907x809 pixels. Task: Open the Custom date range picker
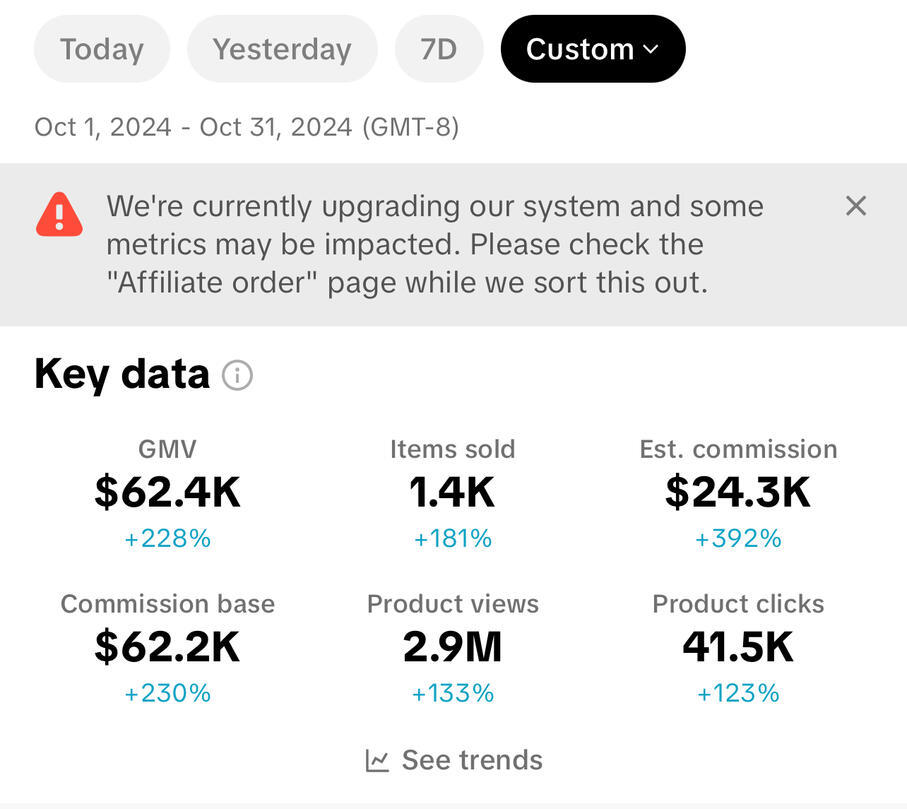(x=593, y=49)
